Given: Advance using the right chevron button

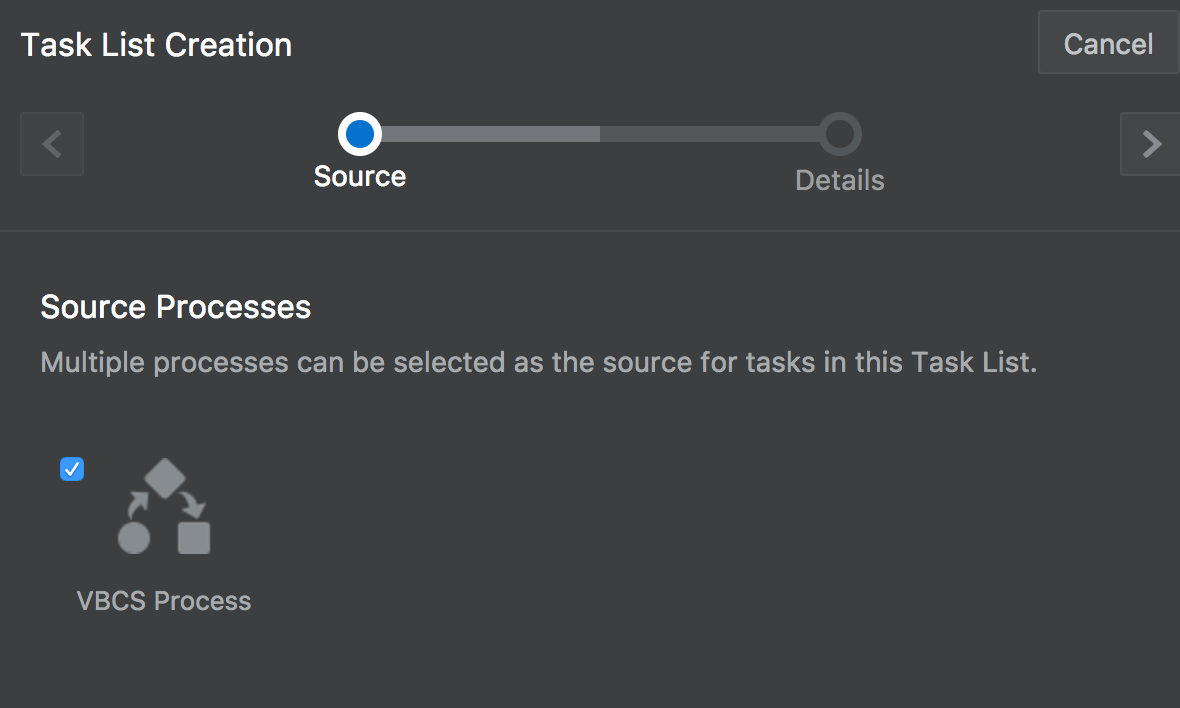Looking at the screenshot, I should pos(1150,144).
